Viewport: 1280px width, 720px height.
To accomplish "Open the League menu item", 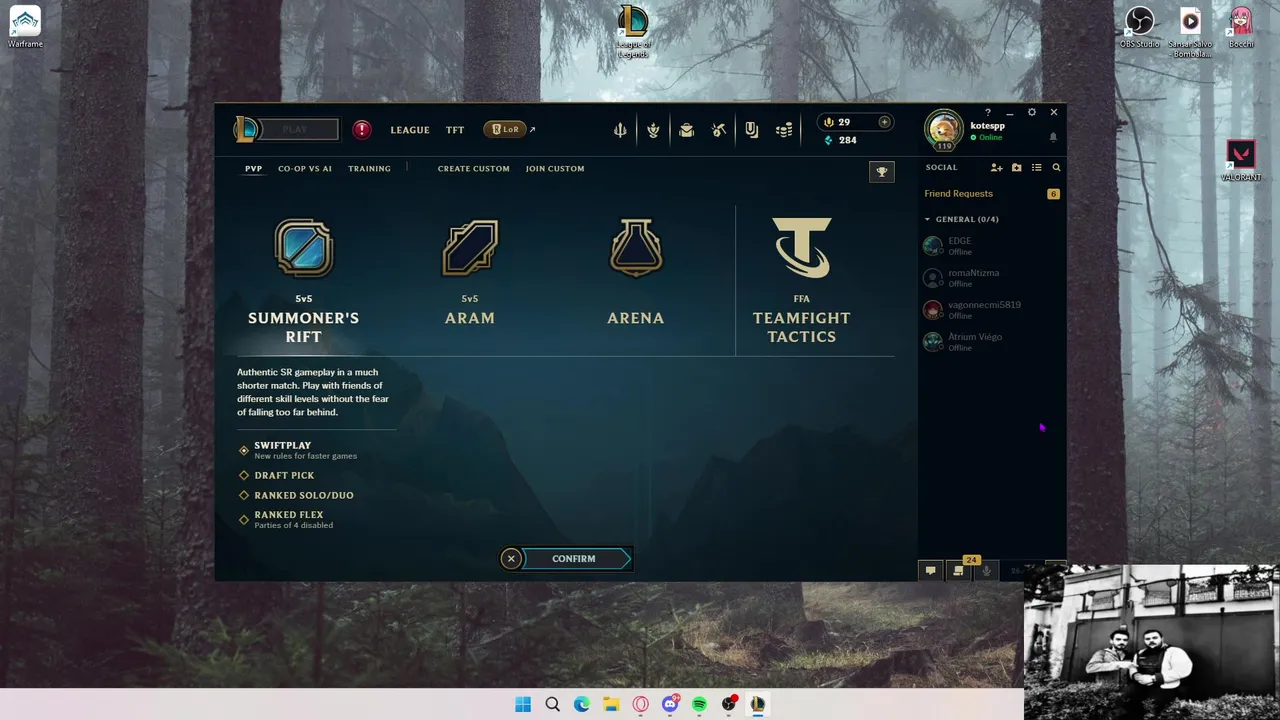I will tap(410, 130).
